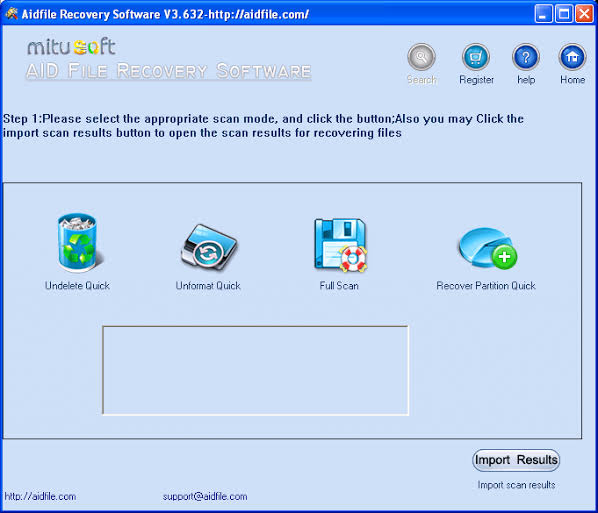
Task: Close the Aidfile Recovery window
Action: point(584,14)
